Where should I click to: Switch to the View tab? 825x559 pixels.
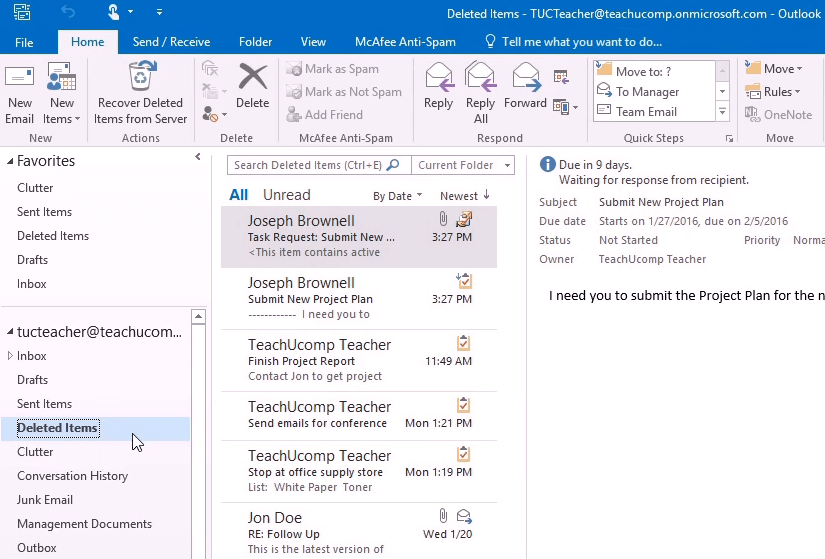pos(313,42)
